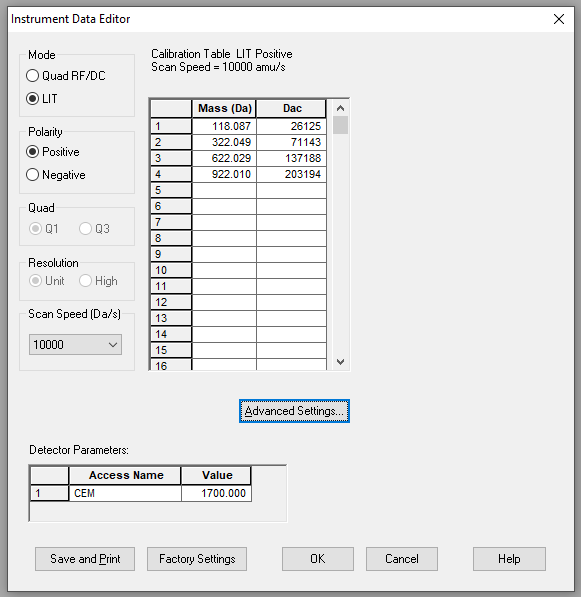Open Help for this dialog
This screenshot has height=597, width=581.
509,559
